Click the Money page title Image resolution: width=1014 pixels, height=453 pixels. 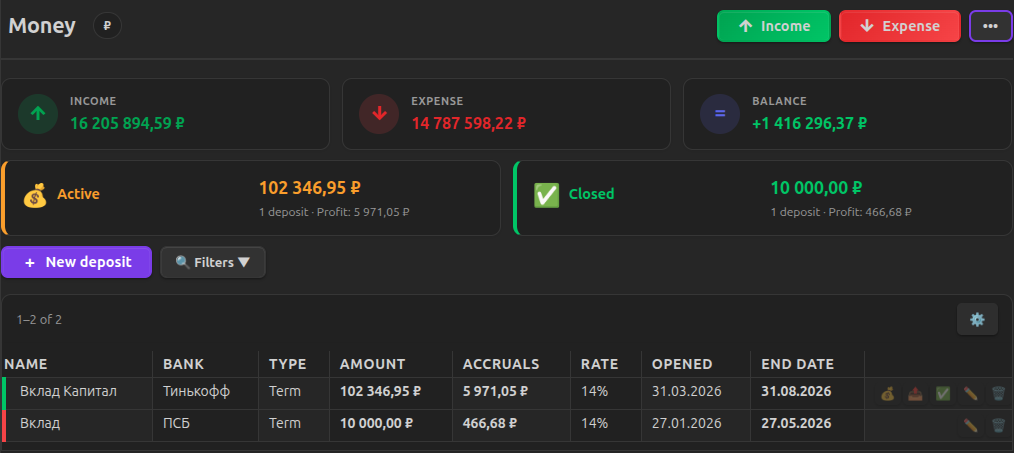pos(42,26)
